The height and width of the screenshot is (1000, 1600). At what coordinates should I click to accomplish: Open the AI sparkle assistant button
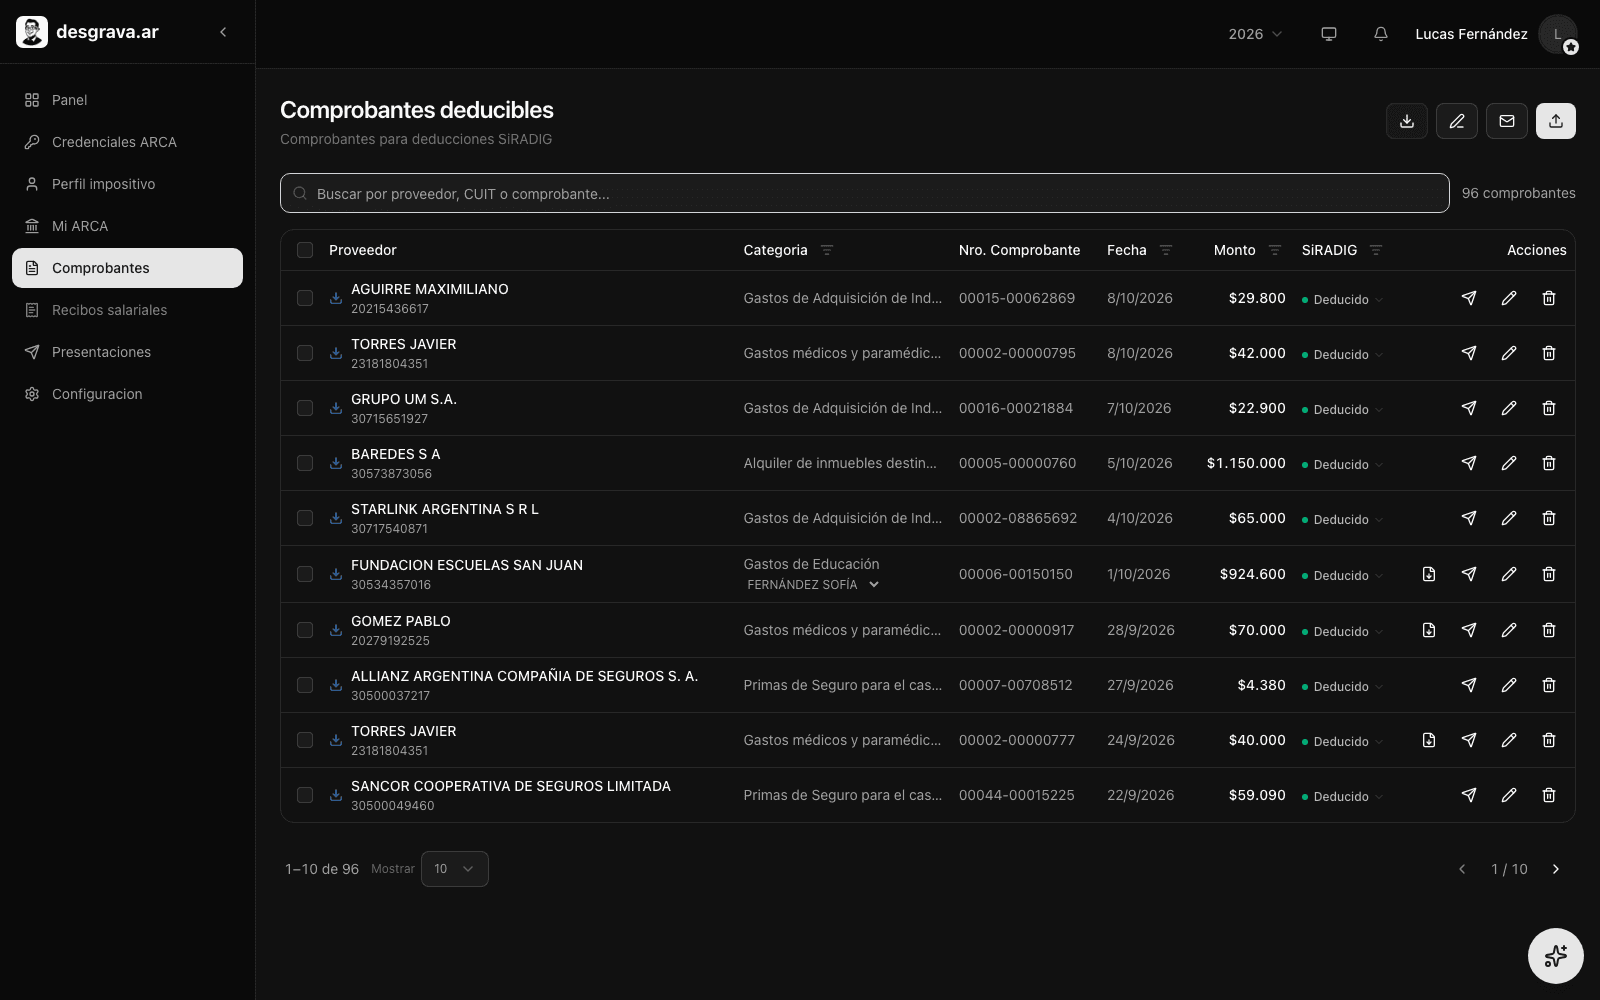pos(1556,956)
